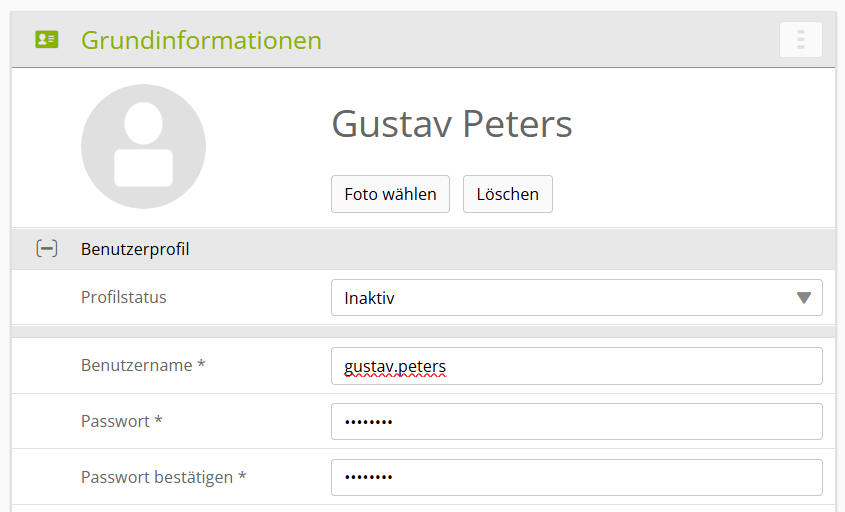The height and width of the screenshot is (512, 845).
Task: Click the Profilstatus dropdown arrow
Action: (803, 298)
